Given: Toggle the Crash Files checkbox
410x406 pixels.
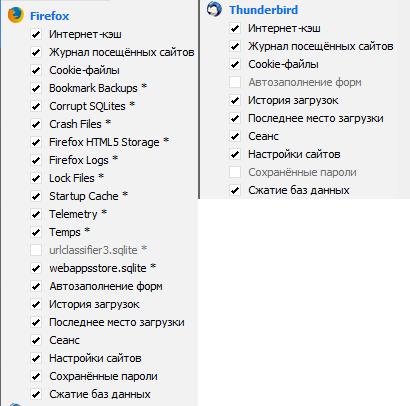Looking at the screenshot, I should pos(36,124).
